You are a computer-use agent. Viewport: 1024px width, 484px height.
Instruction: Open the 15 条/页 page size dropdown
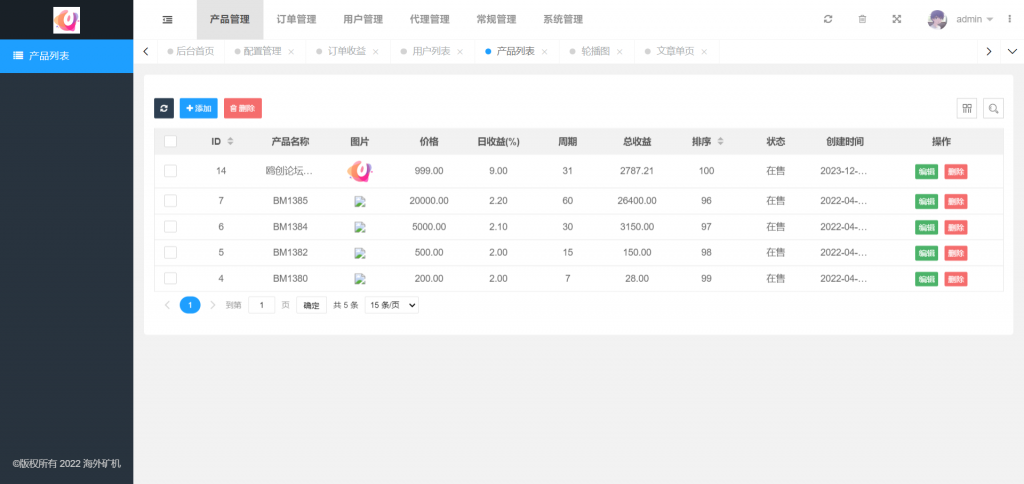(x=392, y=305)
